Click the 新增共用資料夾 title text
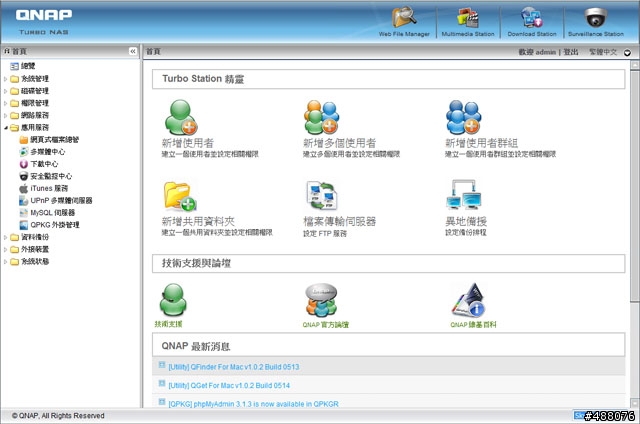 point(198,221)
